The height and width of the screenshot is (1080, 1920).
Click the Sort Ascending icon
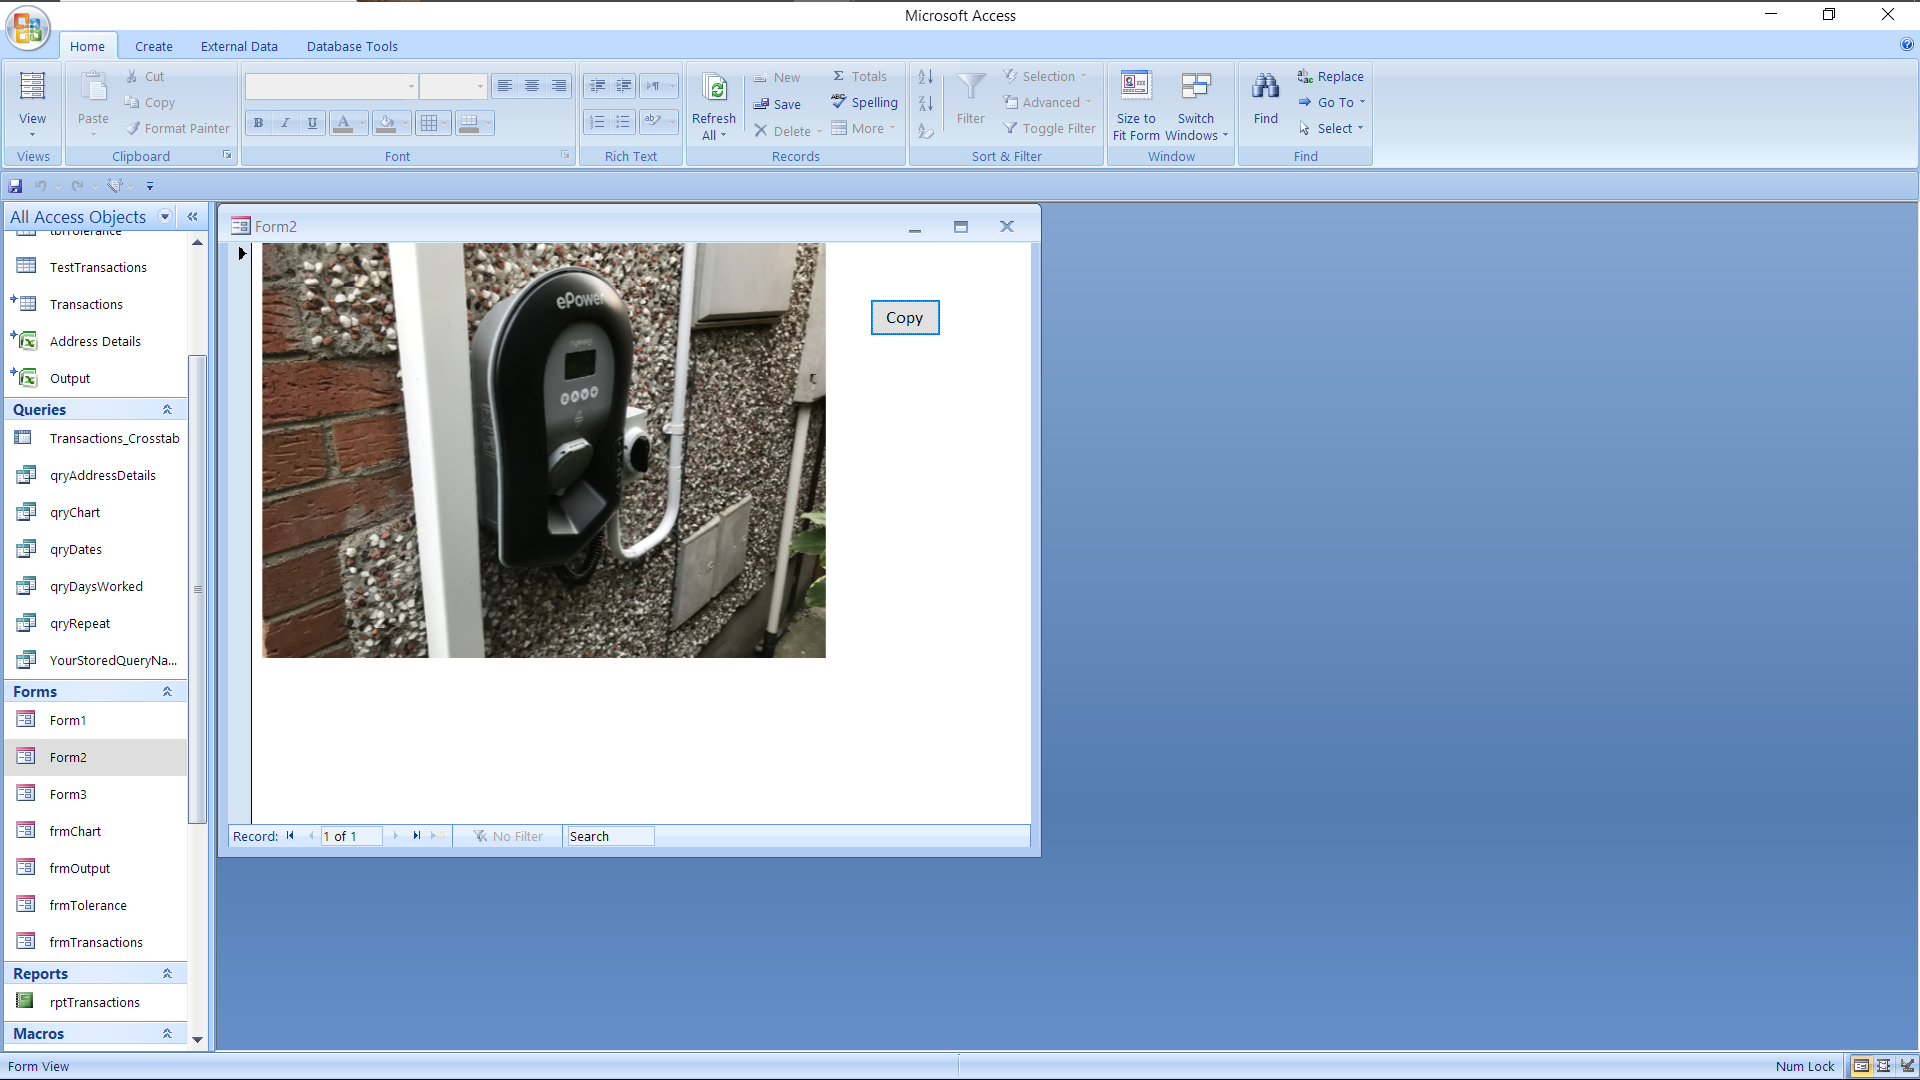926,77
